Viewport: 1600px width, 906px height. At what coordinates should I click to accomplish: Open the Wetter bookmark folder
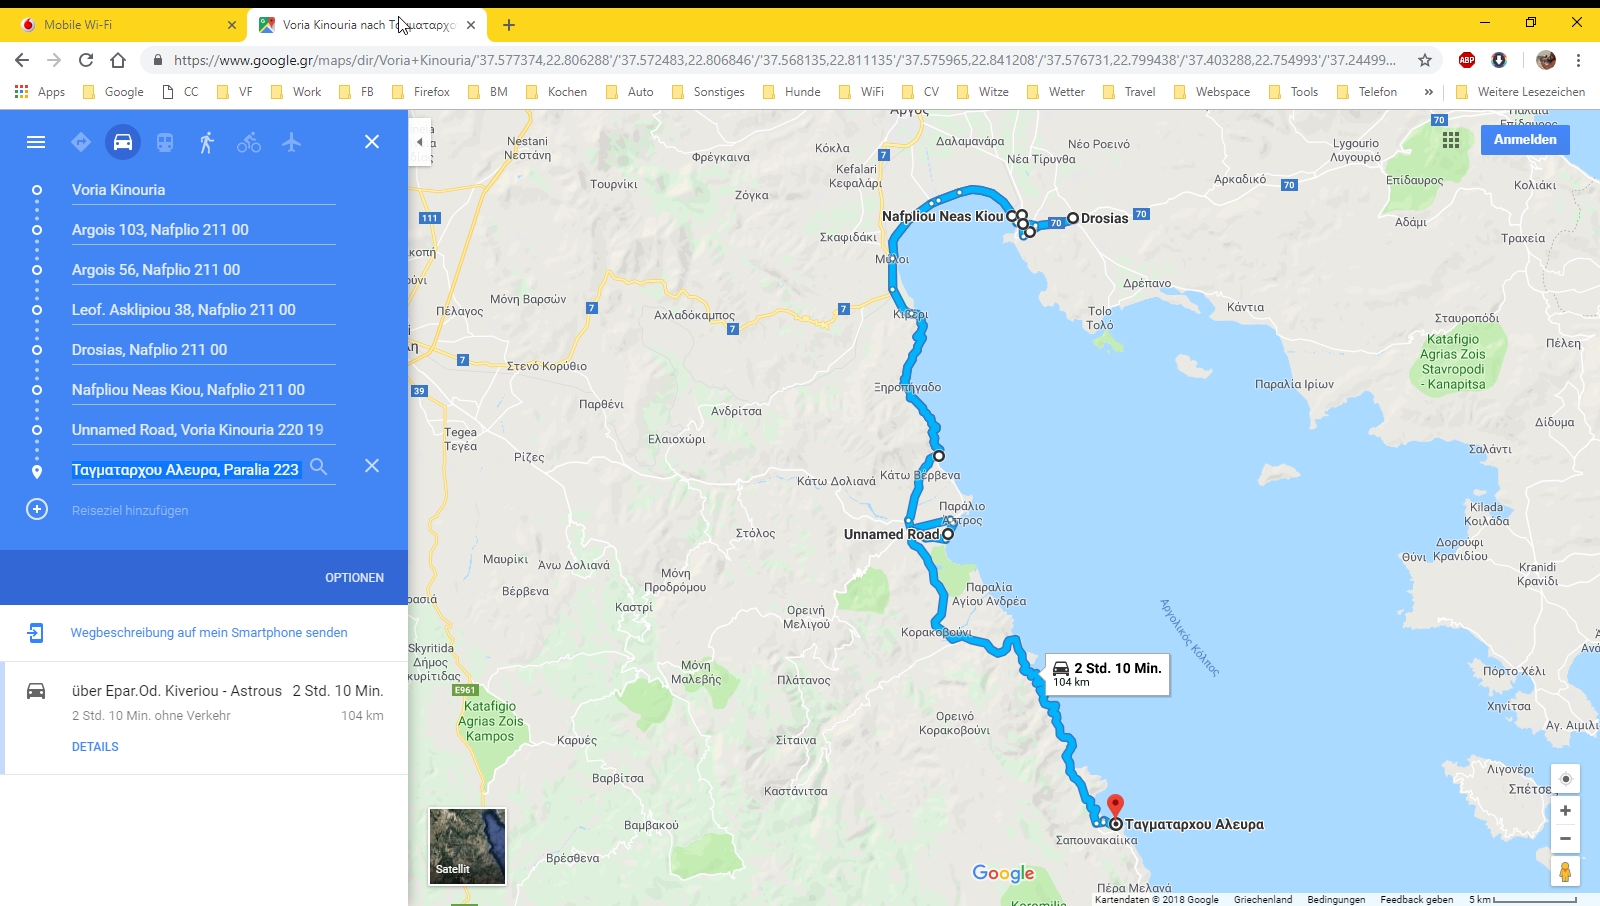pos(1056,92)
